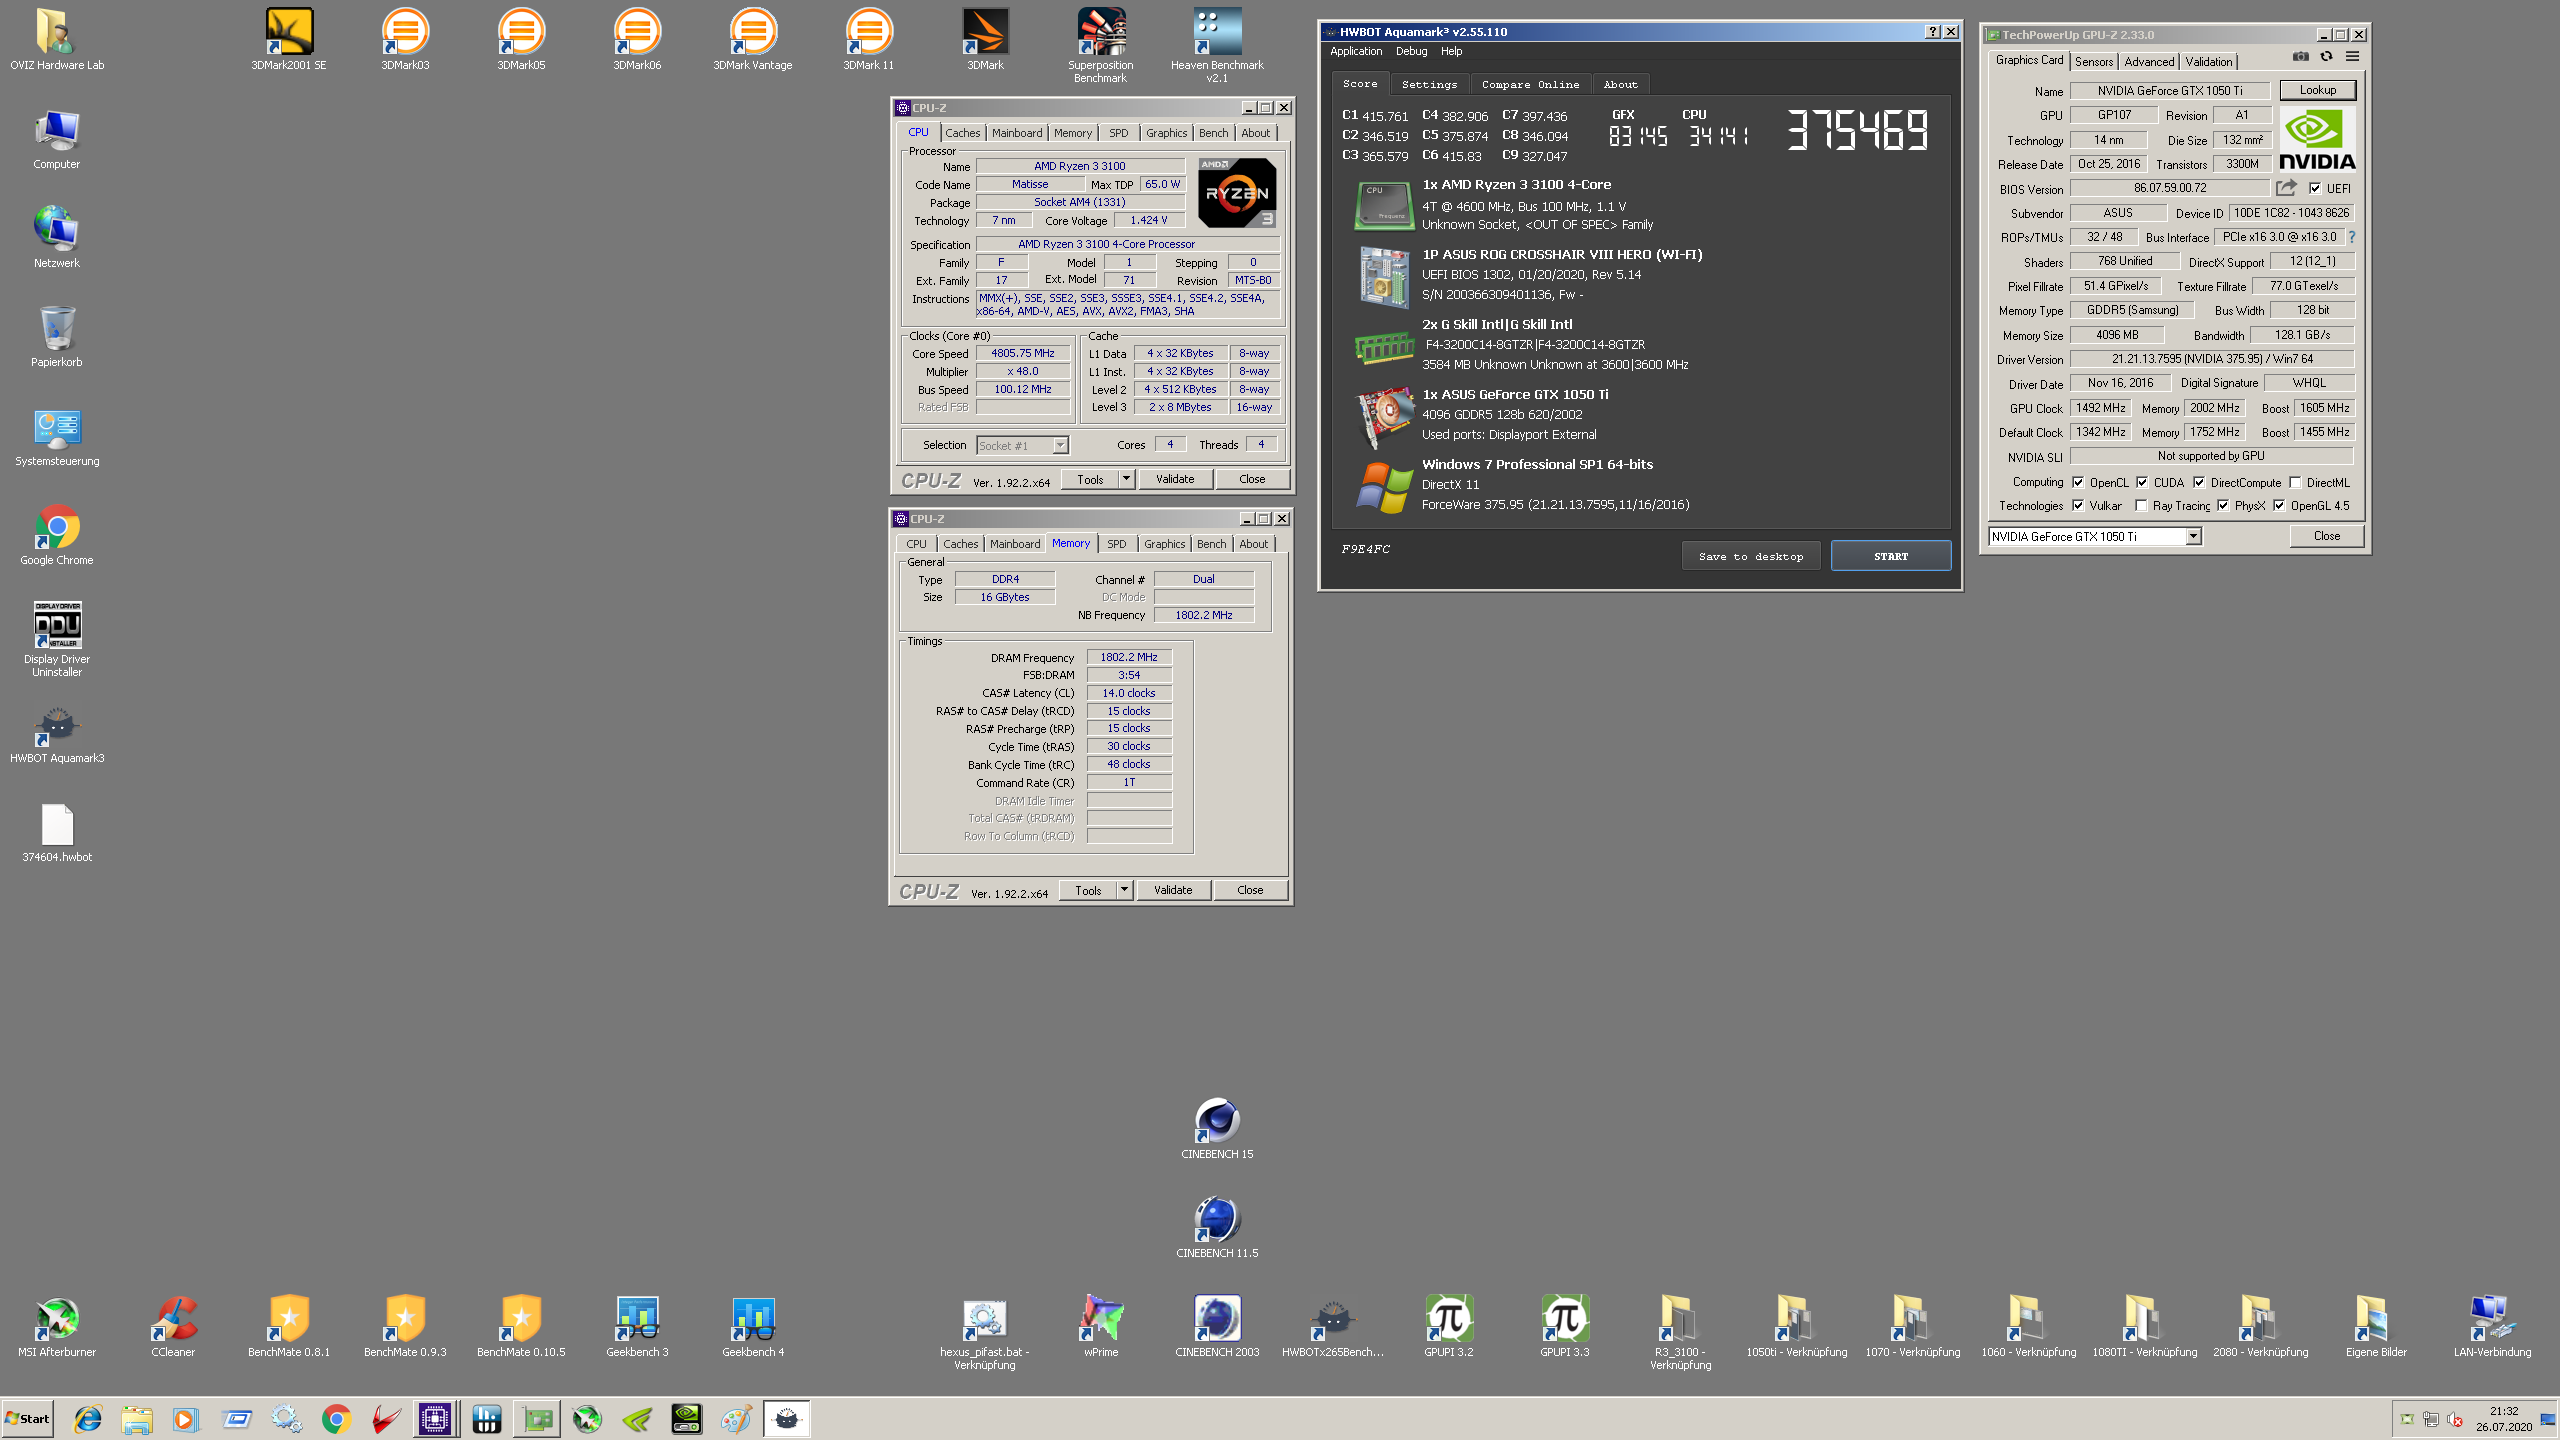Click the NVIDIA logo in GPU-Z
Viewport: 2560px width, 1440px height.
pyautogui.click(x=2317, y=139)
